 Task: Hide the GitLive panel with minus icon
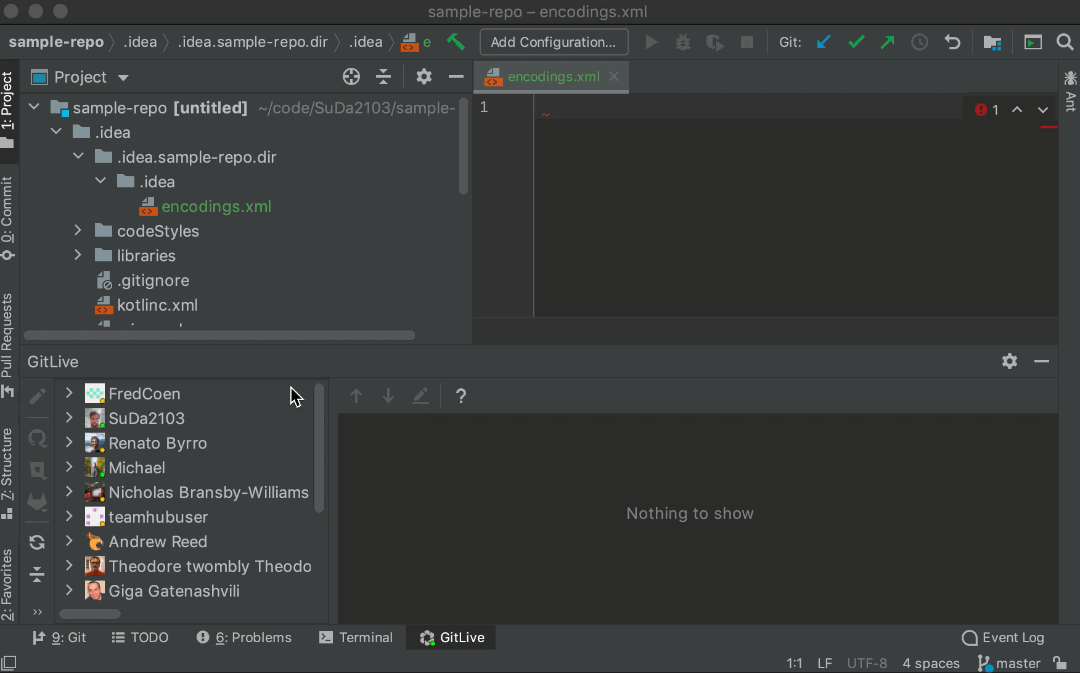coord(1041,361)
